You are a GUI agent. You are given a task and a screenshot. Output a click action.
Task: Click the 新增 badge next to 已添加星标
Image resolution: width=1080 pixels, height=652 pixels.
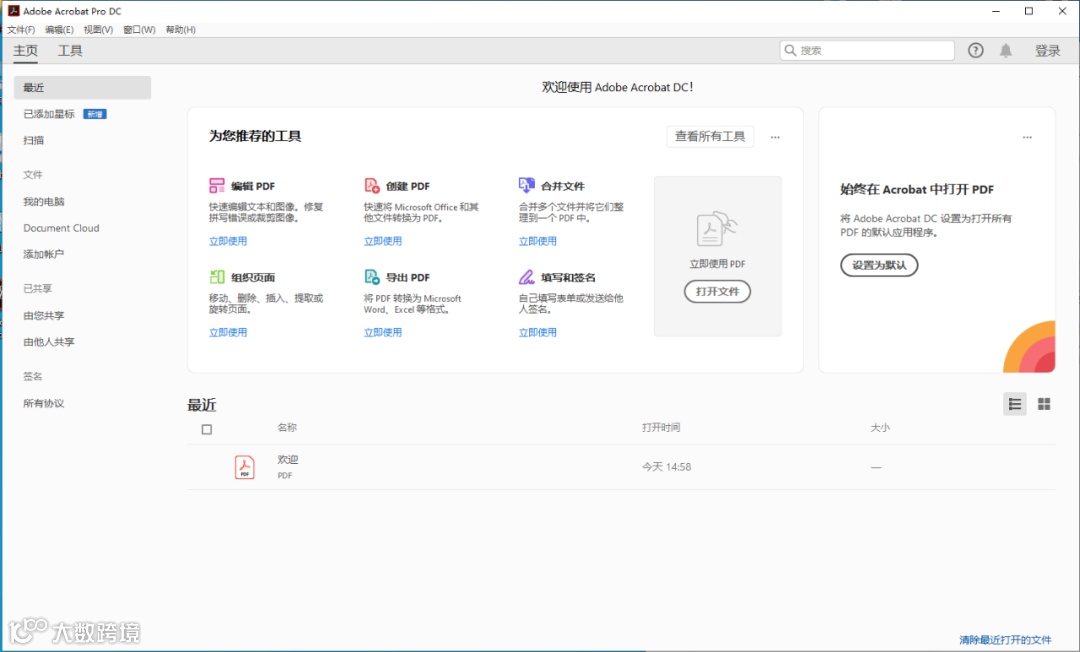(x=94, y=114)
